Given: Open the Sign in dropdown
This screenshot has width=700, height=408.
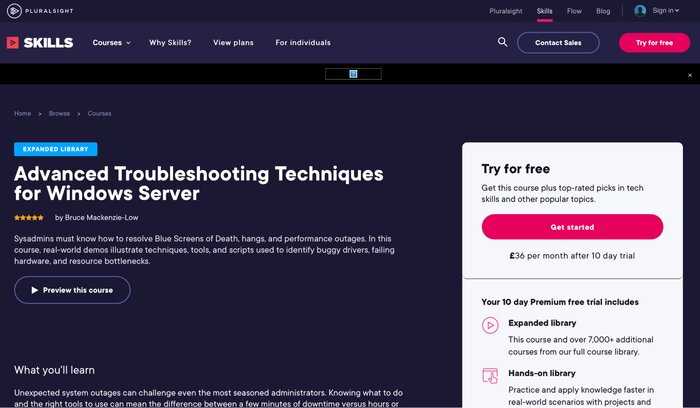Looking at the screenshot, I should coord(665,10).
